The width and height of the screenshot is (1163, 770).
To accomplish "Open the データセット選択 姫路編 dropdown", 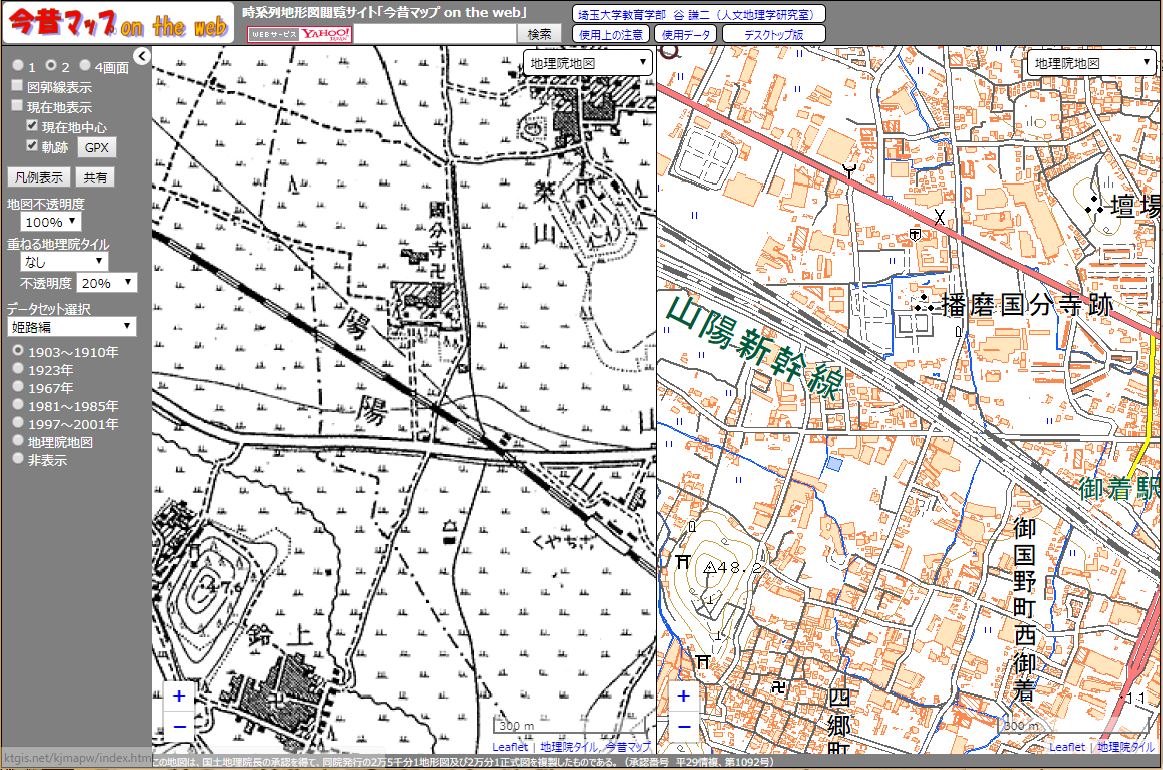I will [x=72, y=326].
